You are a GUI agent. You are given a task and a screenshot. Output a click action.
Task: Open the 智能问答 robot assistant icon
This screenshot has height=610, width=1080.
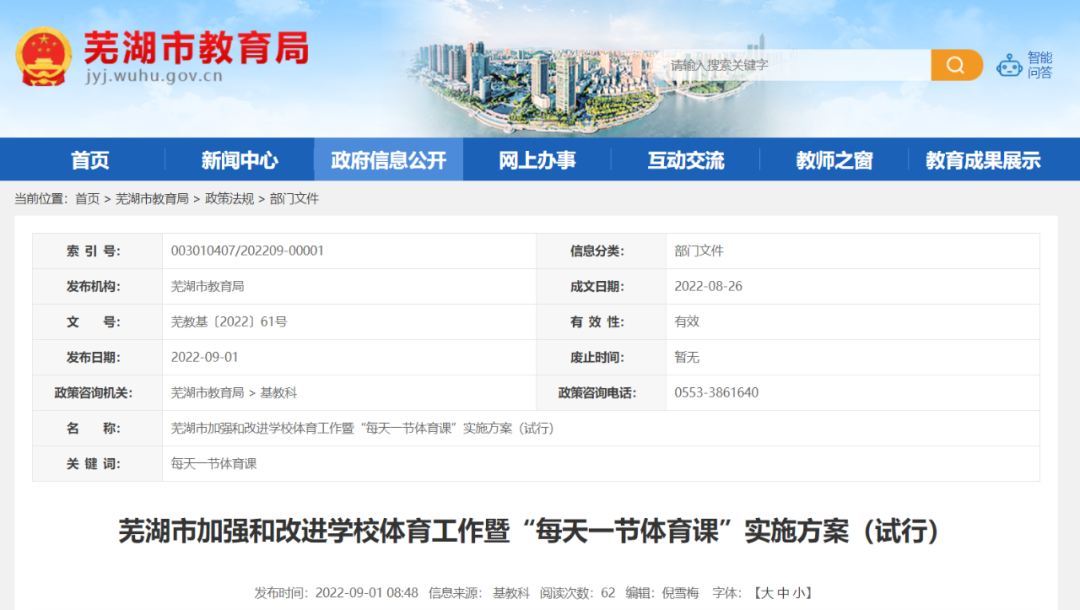[x=1010, y=66]
